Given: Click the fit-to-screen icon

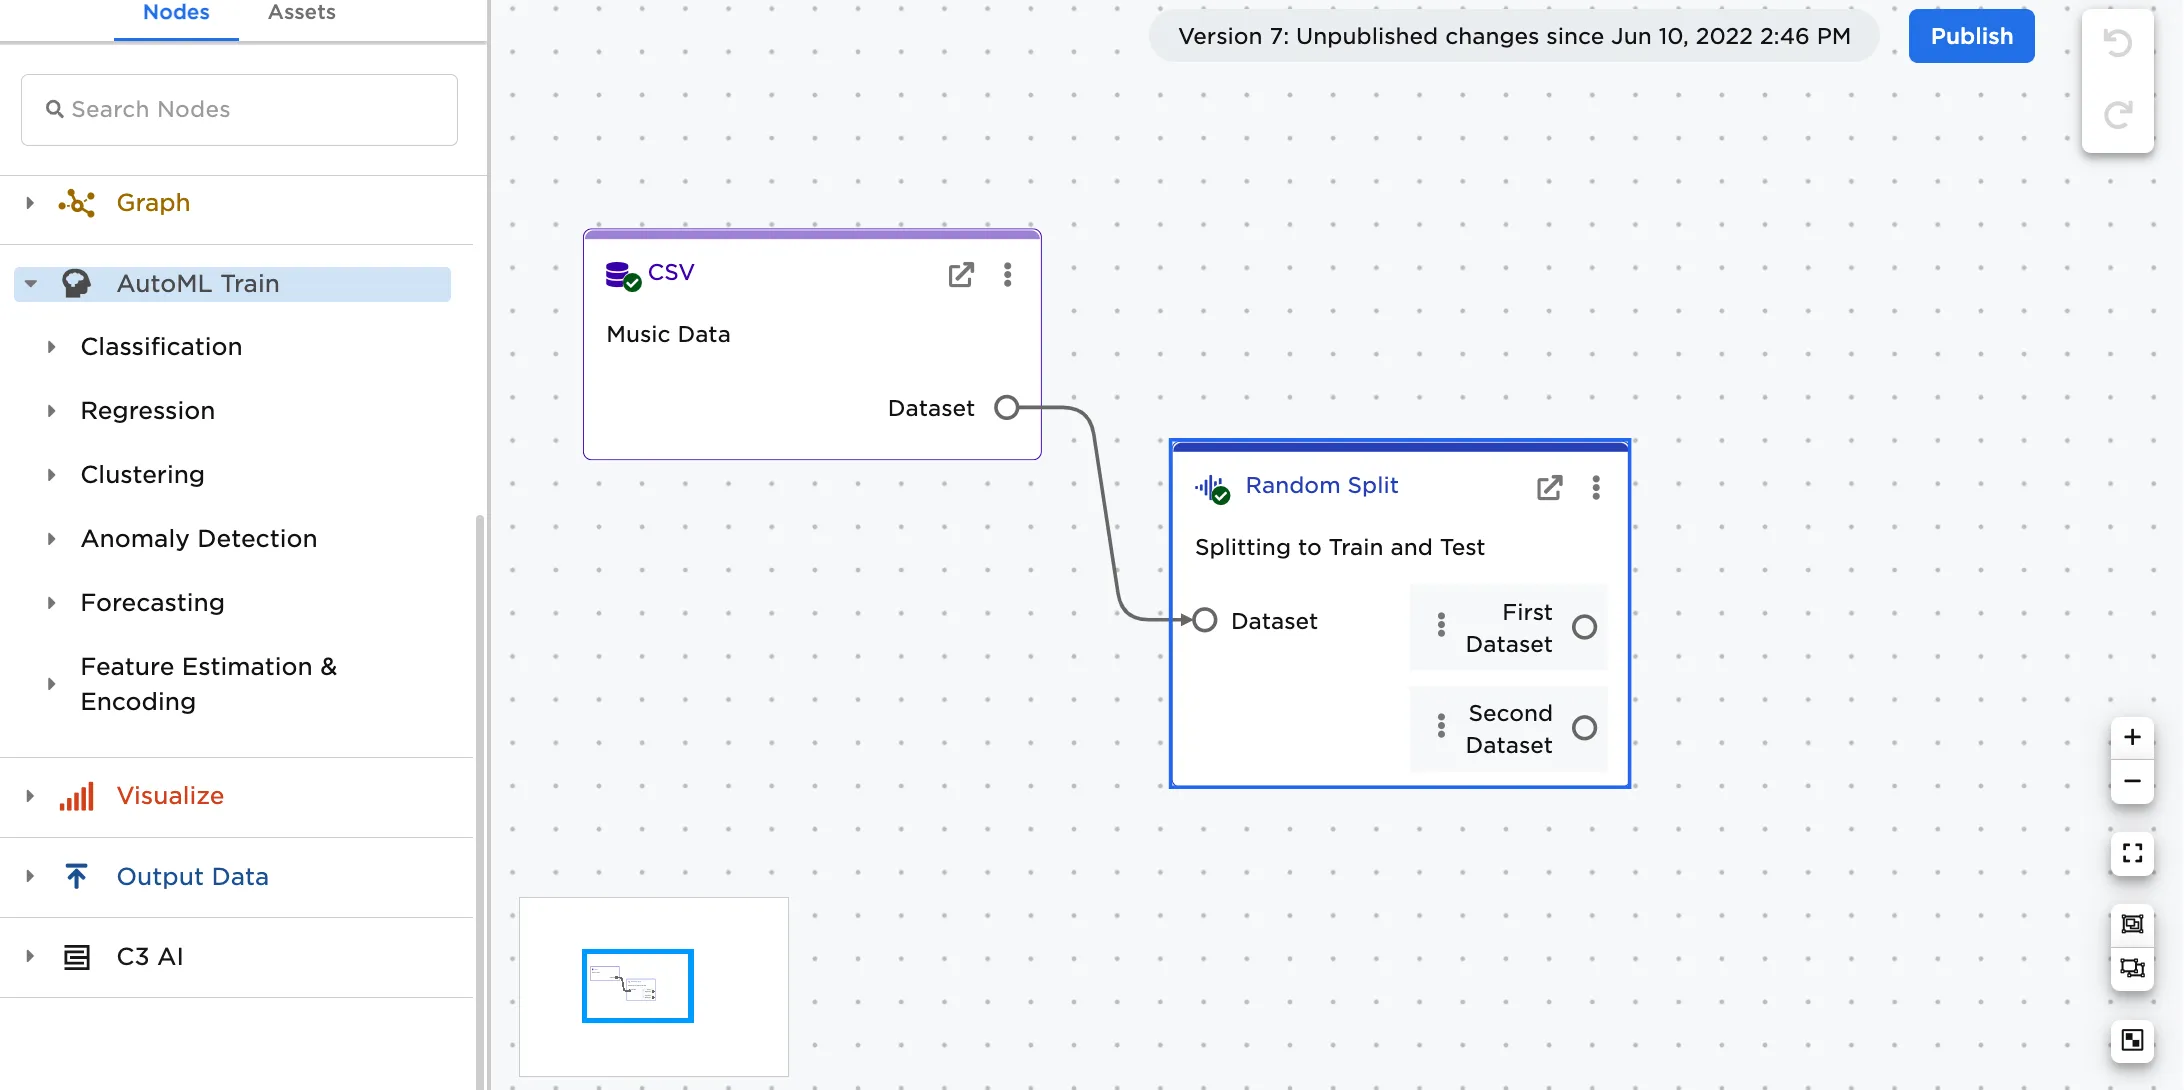Looking at the screenshot, I should pyautogui.click(x=2131, y=853).
